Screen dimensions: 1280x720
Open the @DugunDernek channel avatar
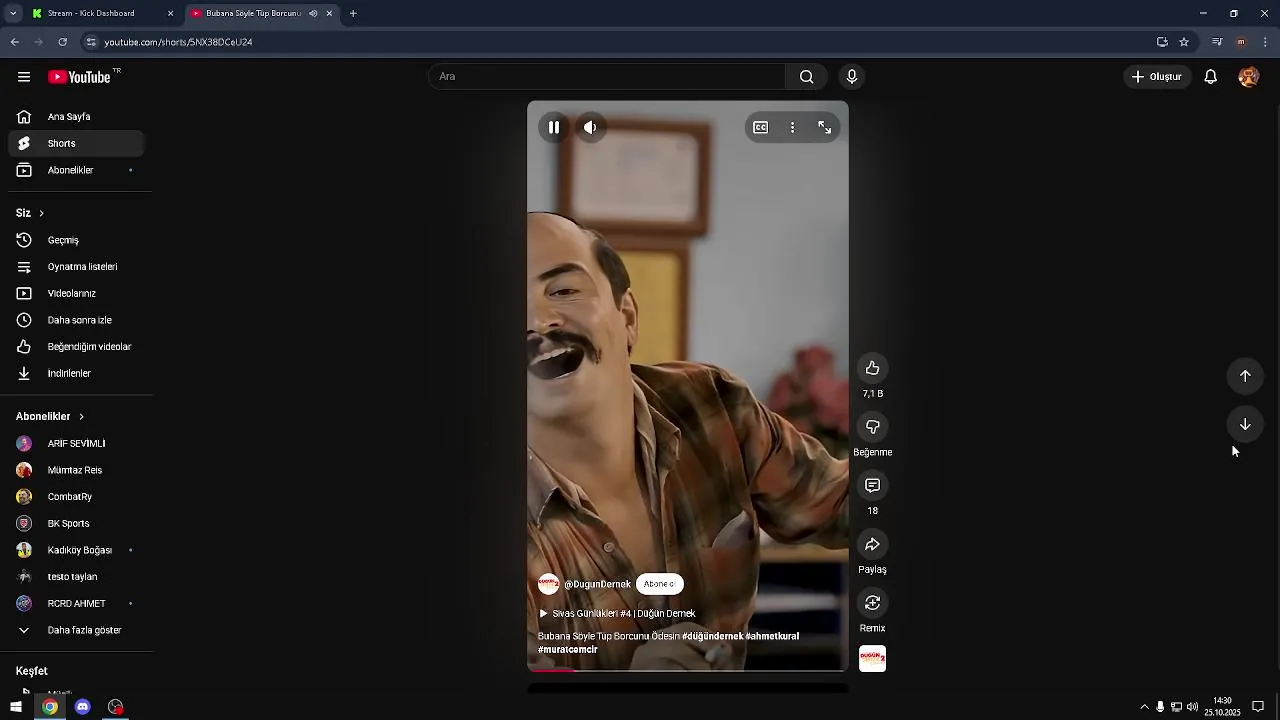click(x=548, y=584)
